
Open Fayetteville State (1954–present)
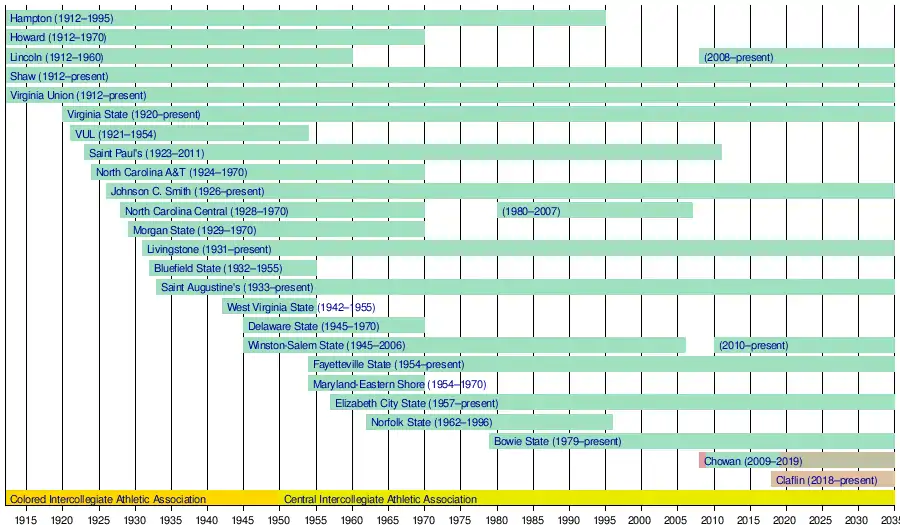389,364
